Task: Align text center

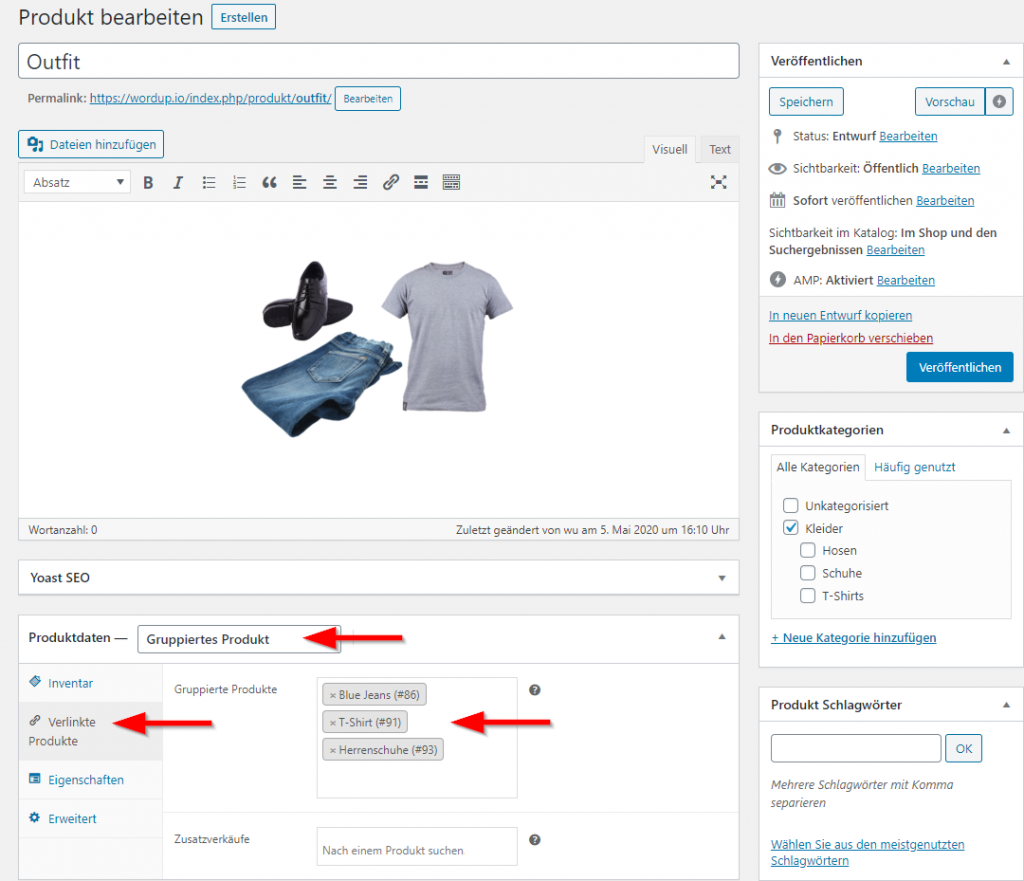Action: point(330,183)
